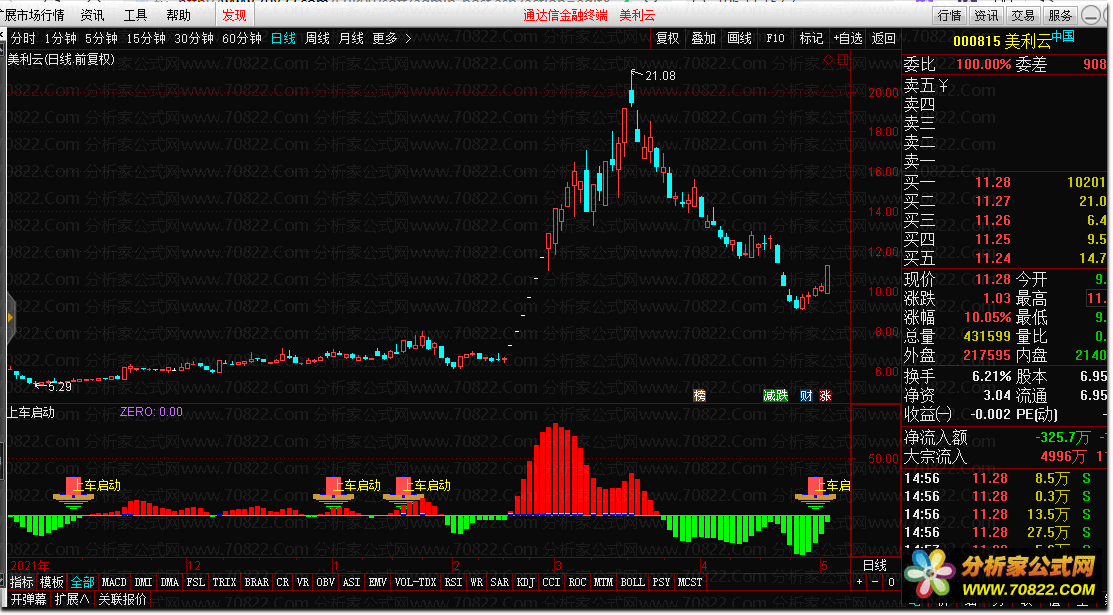
Task: Click the green 减跌 marker badge
Action: pyautogui.click(x=775, y=396)
